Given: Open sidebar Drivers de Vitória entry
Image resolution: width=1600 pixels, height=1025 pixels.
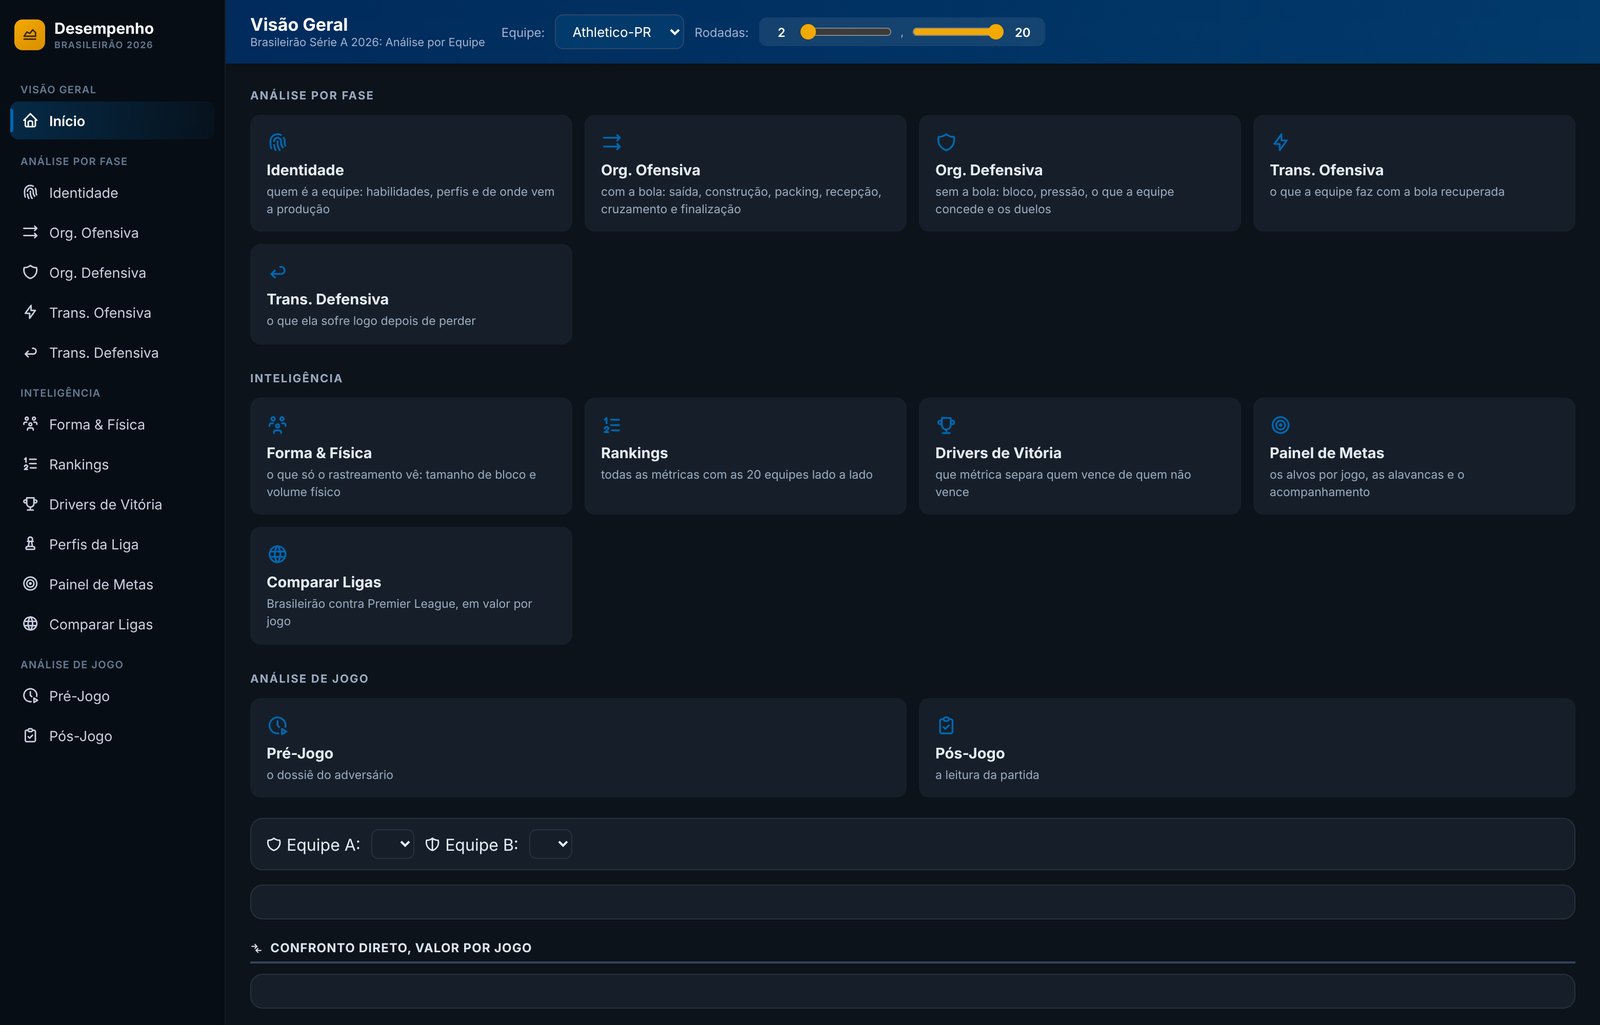Looking at the screenshot, I should coord(112,504).
